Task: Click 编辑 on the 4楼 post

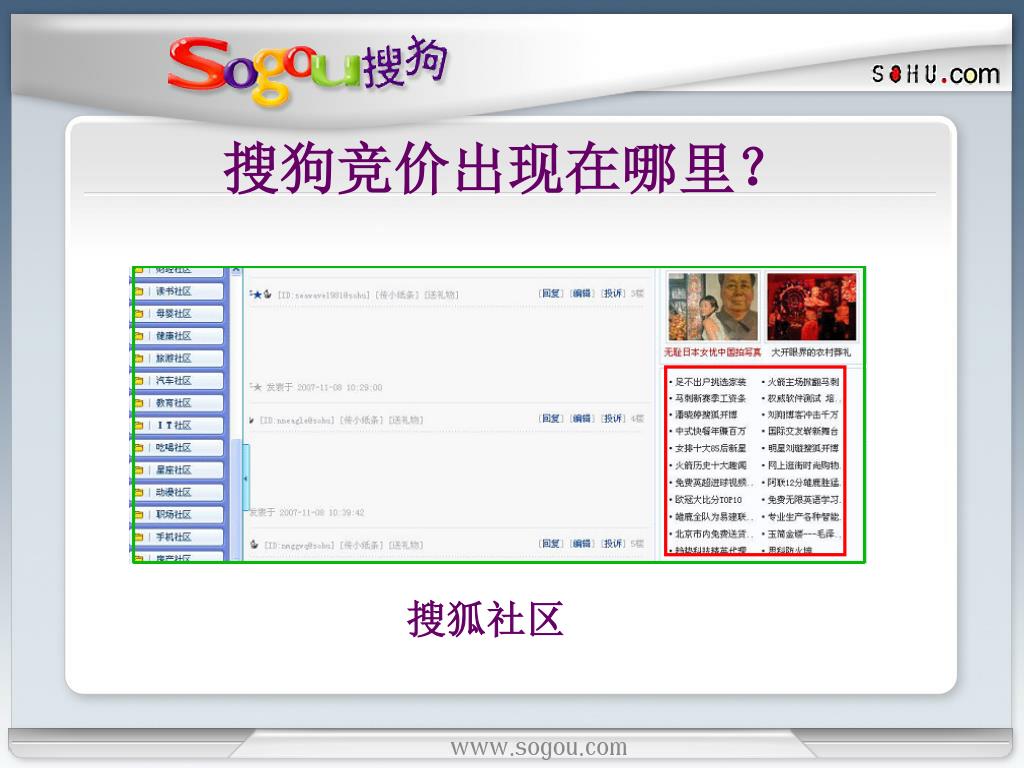Action: pyautogui.click(x=581, y=418)
